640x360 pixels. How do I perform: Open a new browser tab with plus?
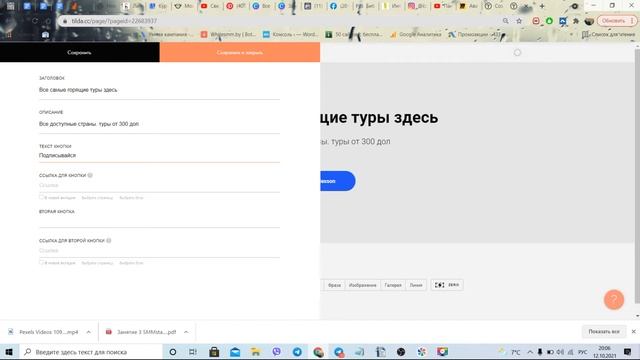click(x=542, y=6)
